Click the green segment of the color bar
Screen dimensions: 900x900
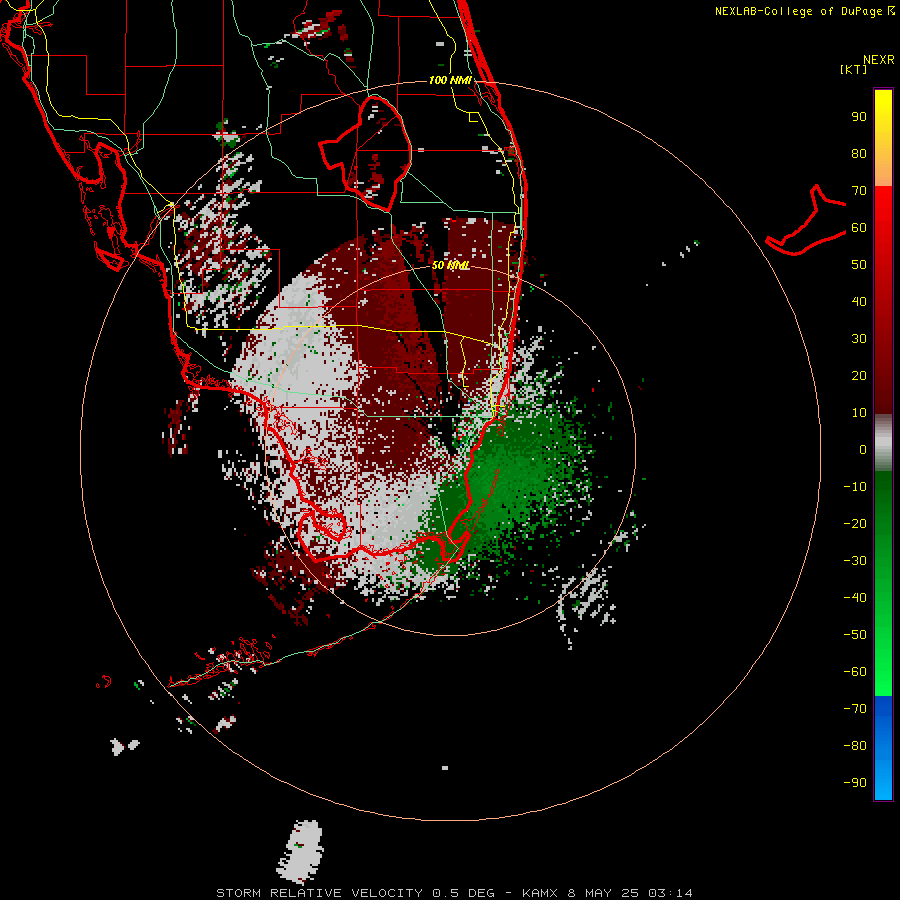click(x=883, y=583)
